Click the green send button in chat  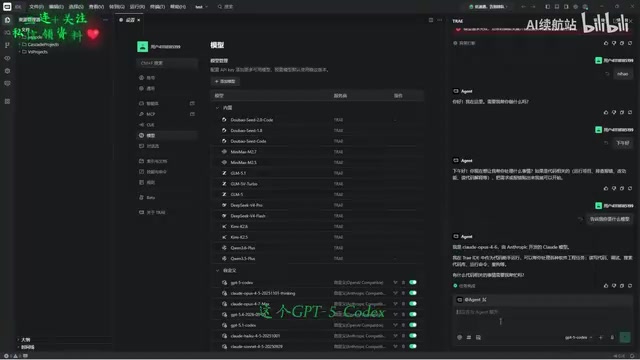pyautogui.click(x=625, y=337)
